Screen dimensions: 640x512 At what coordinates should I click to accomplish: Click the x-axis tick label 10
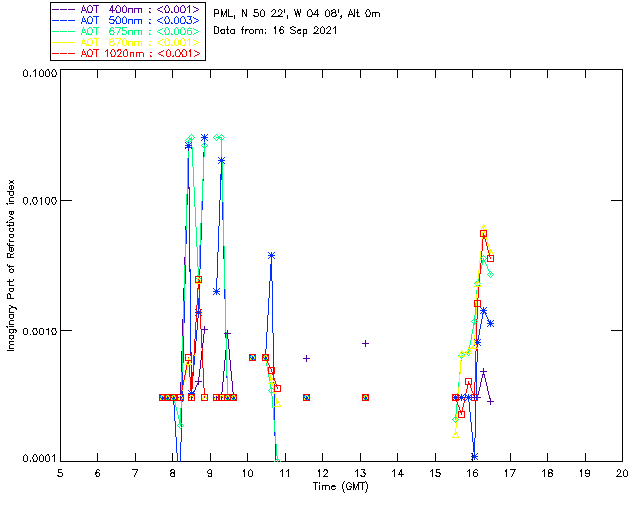(247, 473)
